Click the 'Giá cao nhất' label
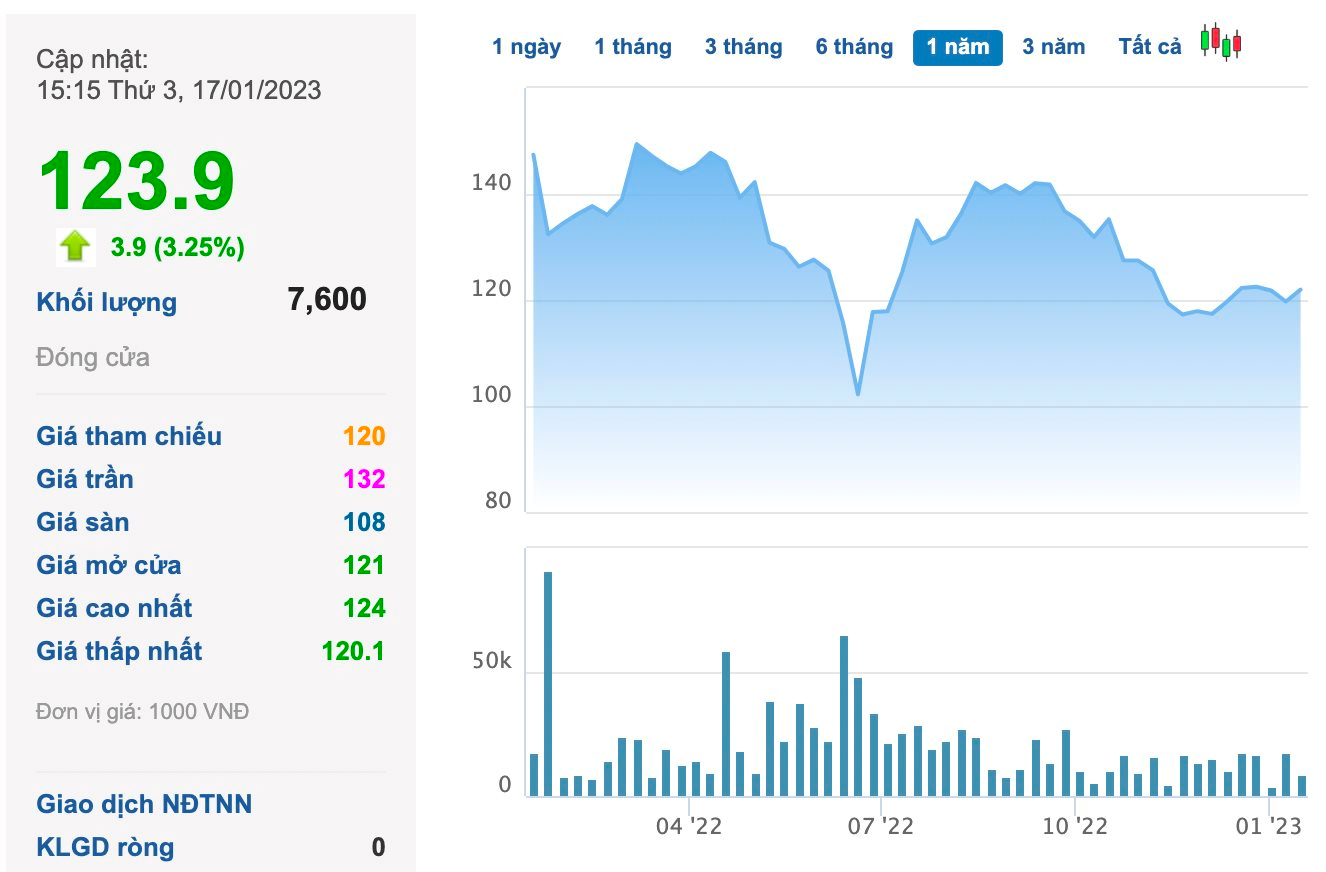1326x872 pixels. pos(114,608)
